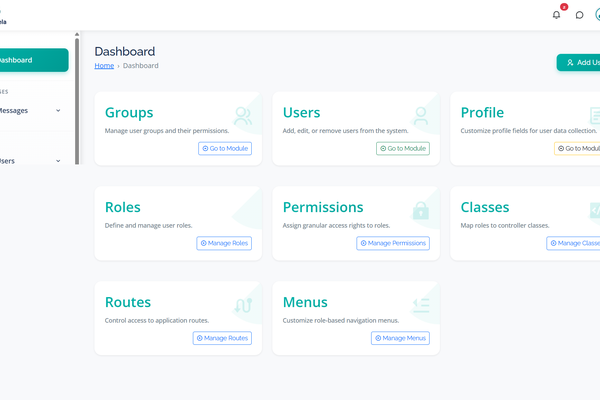Select Dashboard in the sidebar
The height and width of the screenshot is (400, 600).
coord(32,60)
